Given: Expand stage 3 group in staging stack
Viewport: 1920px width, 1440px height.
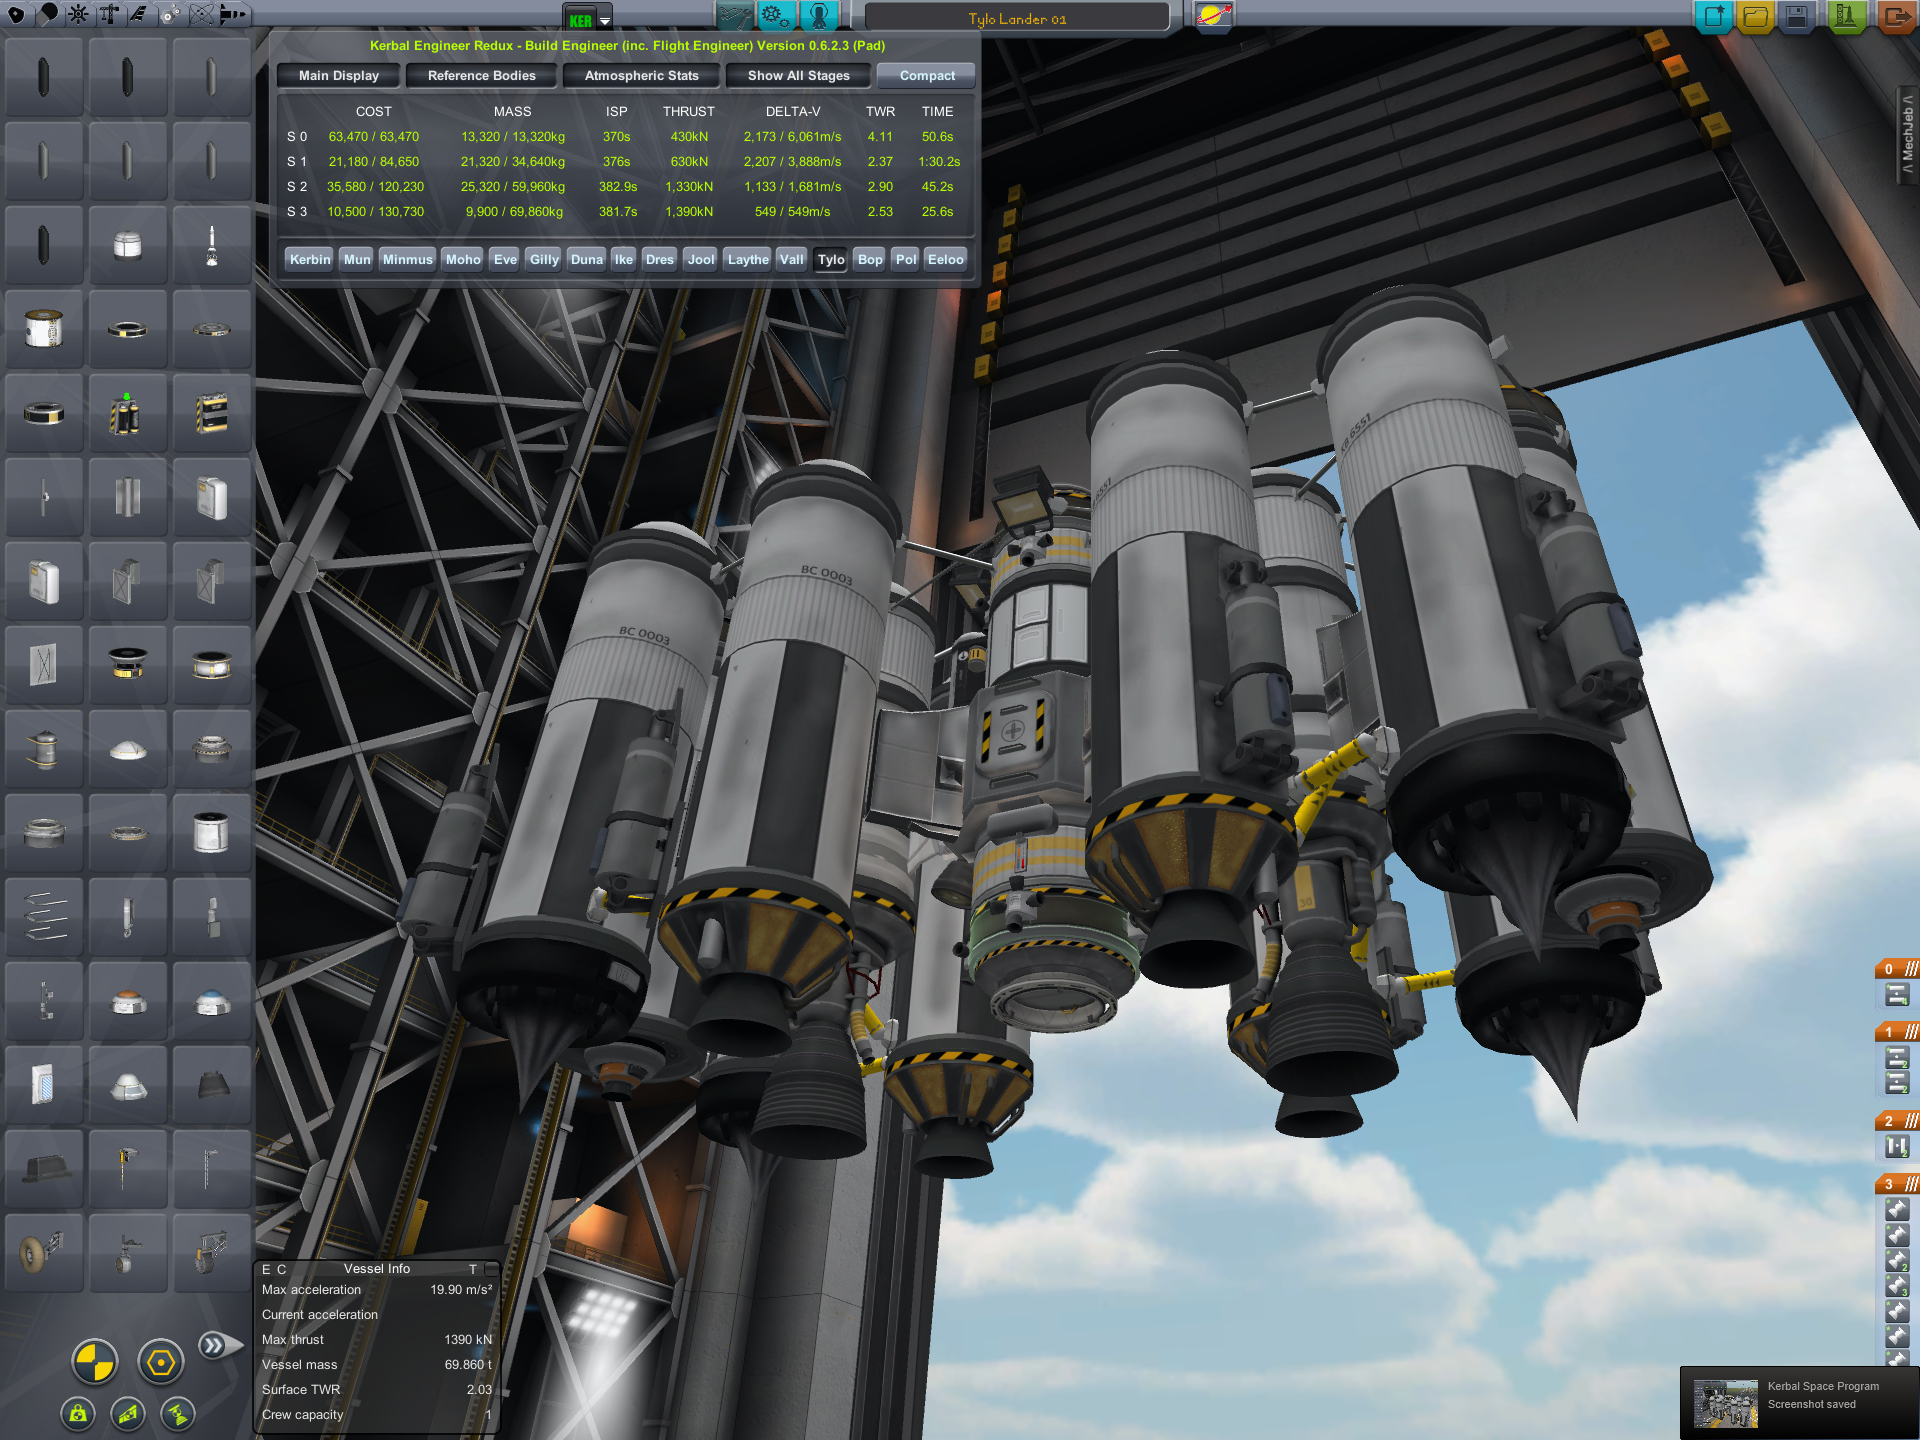Looking at the screenshot, I should coord(1897,1184).
